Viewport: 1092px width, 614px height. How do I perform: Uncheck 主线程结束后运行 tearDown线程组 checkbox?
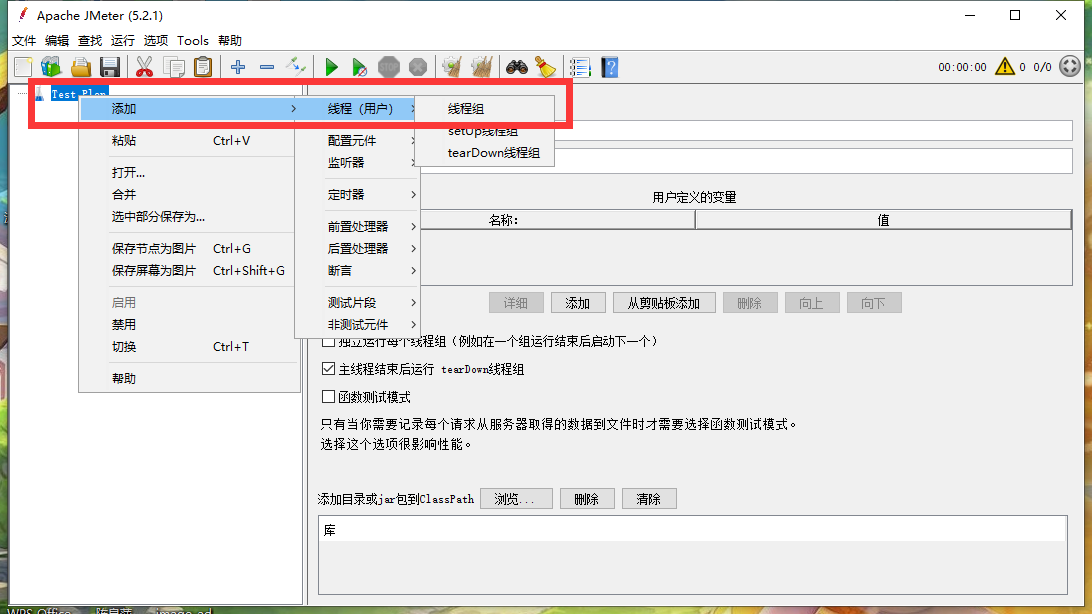coord(329,369)
